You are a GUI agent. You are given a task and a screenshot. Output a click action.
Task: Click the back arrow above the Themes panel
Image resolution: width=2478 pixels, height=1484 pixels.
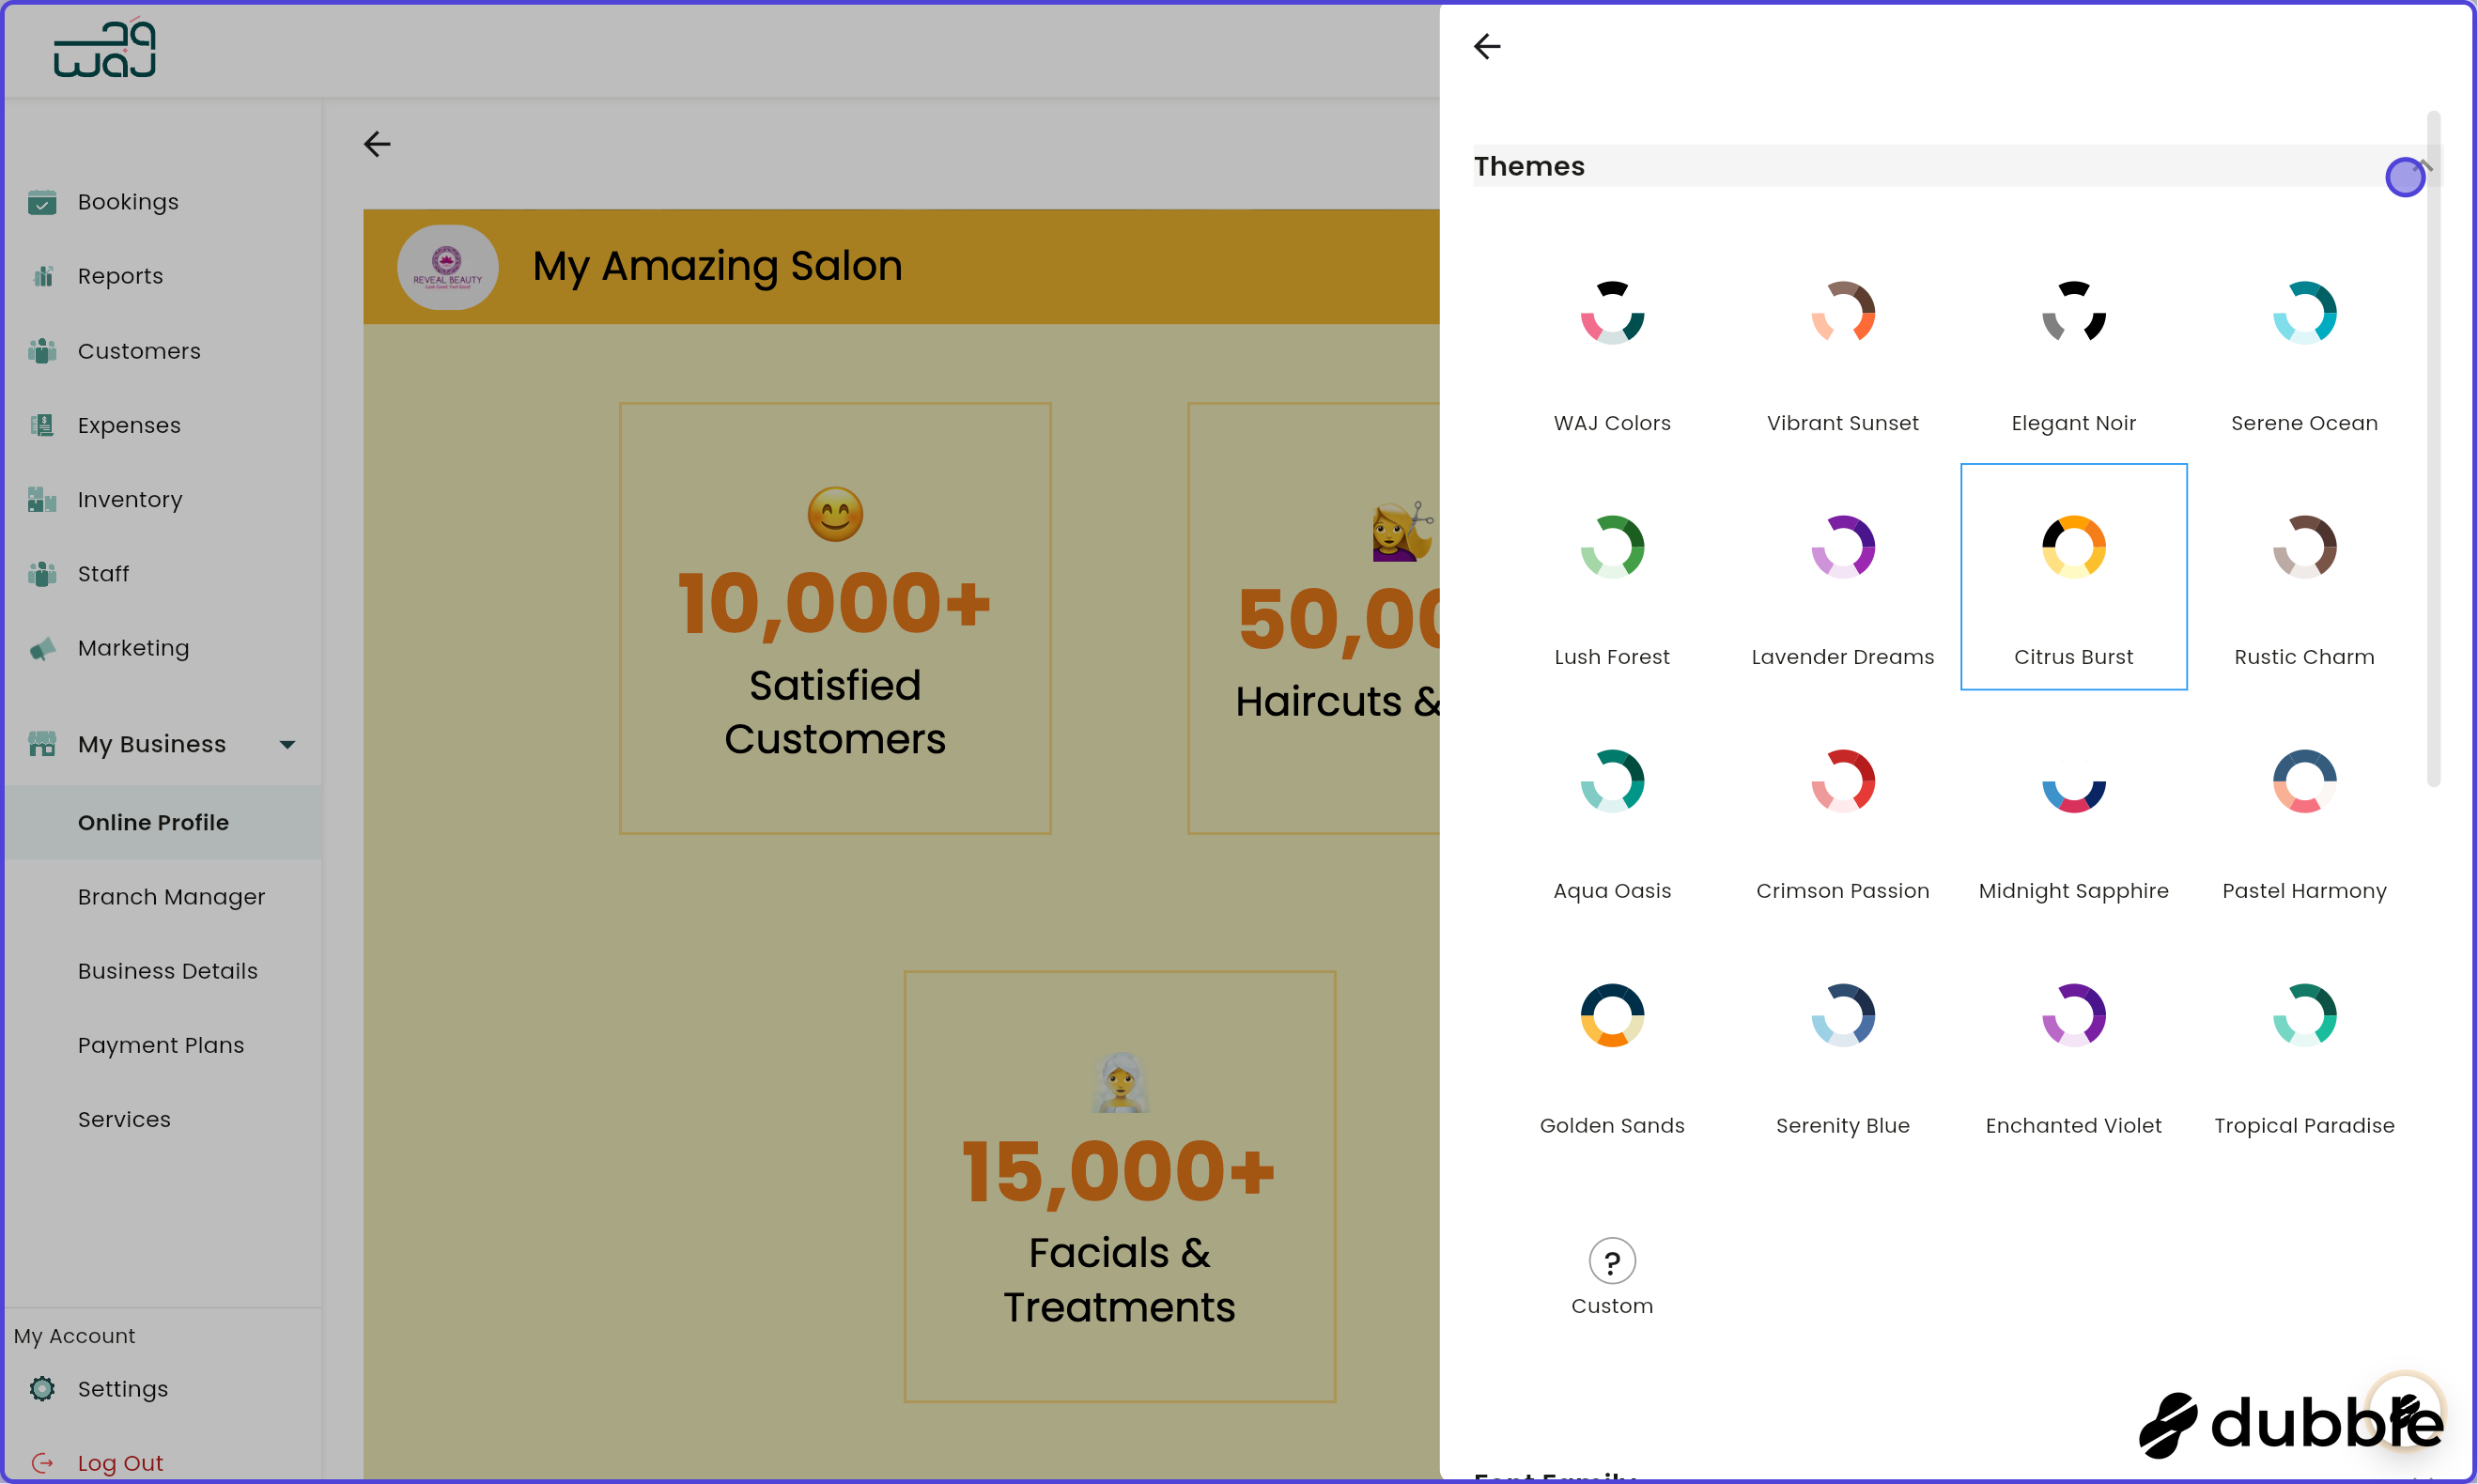click(x=1487, y=46)
